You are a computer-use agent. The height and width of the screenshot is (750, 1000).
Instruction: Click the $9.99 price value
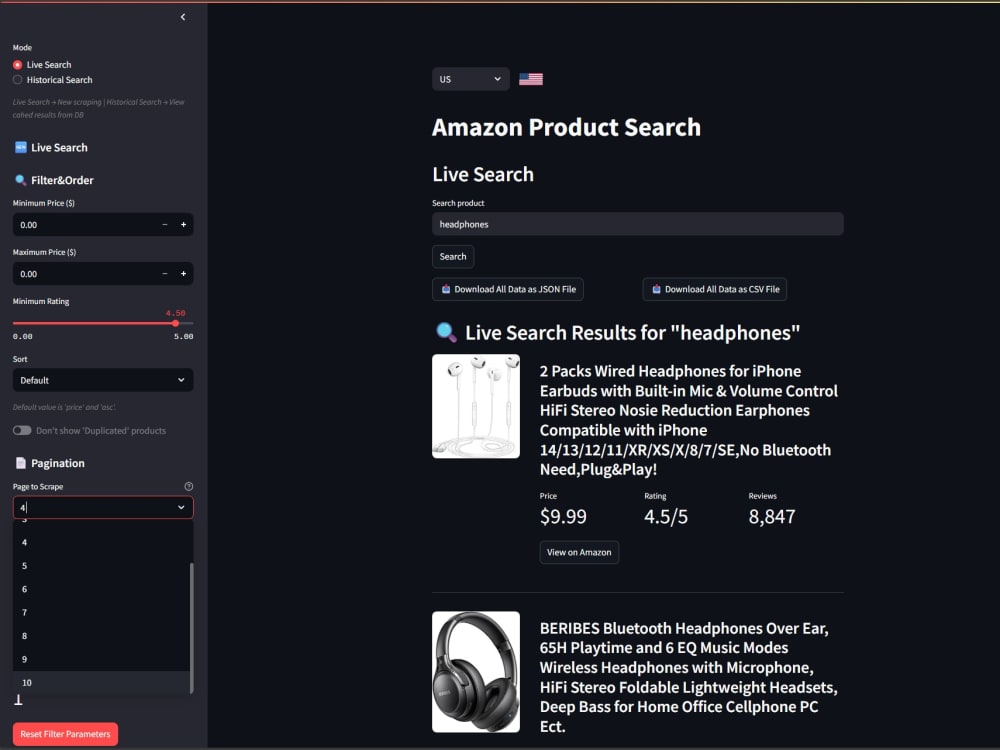click(563, 517)
